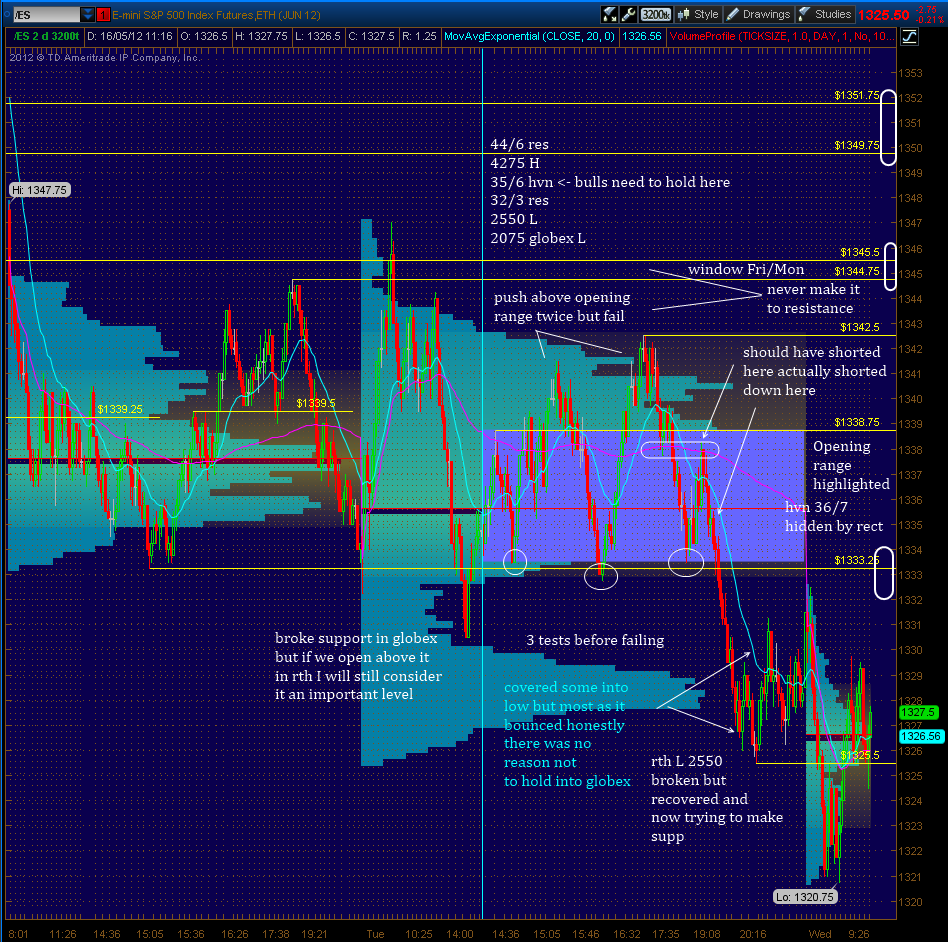Screen dimensions: 948x942
Task: Click the 'Opening range highlighted' annotation text
Action: point(851,465)
